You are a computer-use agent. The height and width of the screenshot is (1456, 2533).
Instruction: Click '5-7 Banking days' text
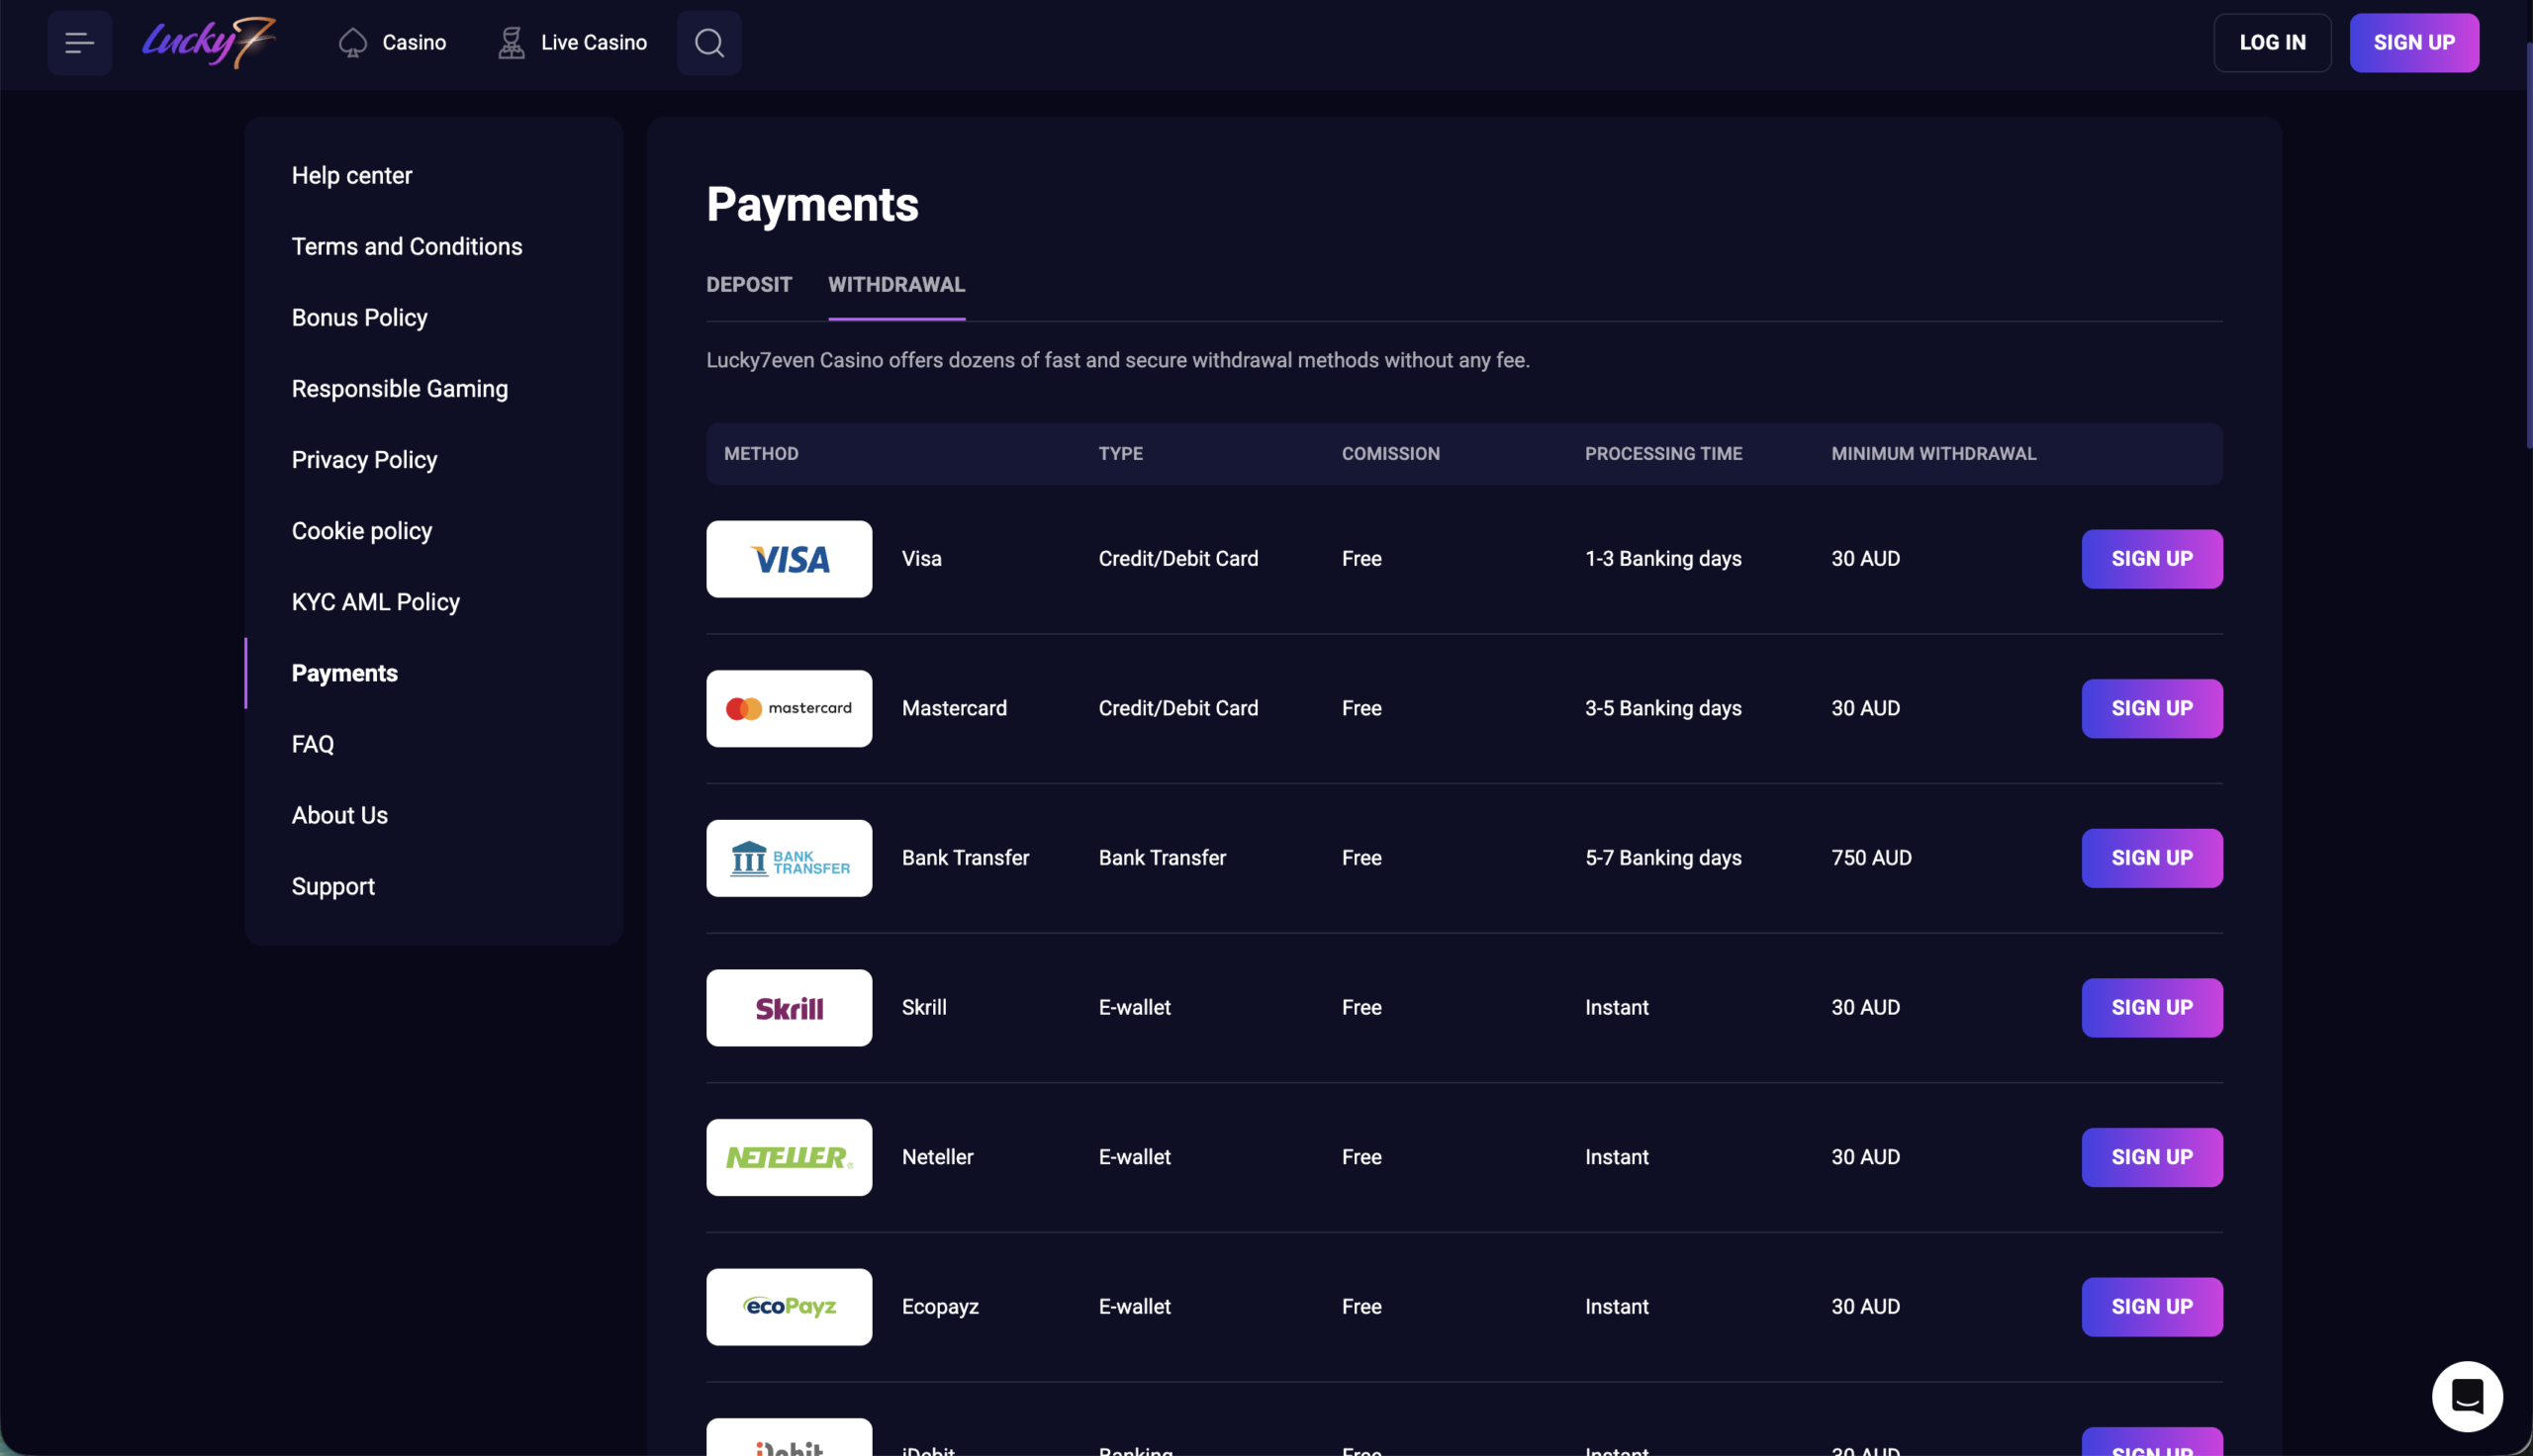[1663, 858]
